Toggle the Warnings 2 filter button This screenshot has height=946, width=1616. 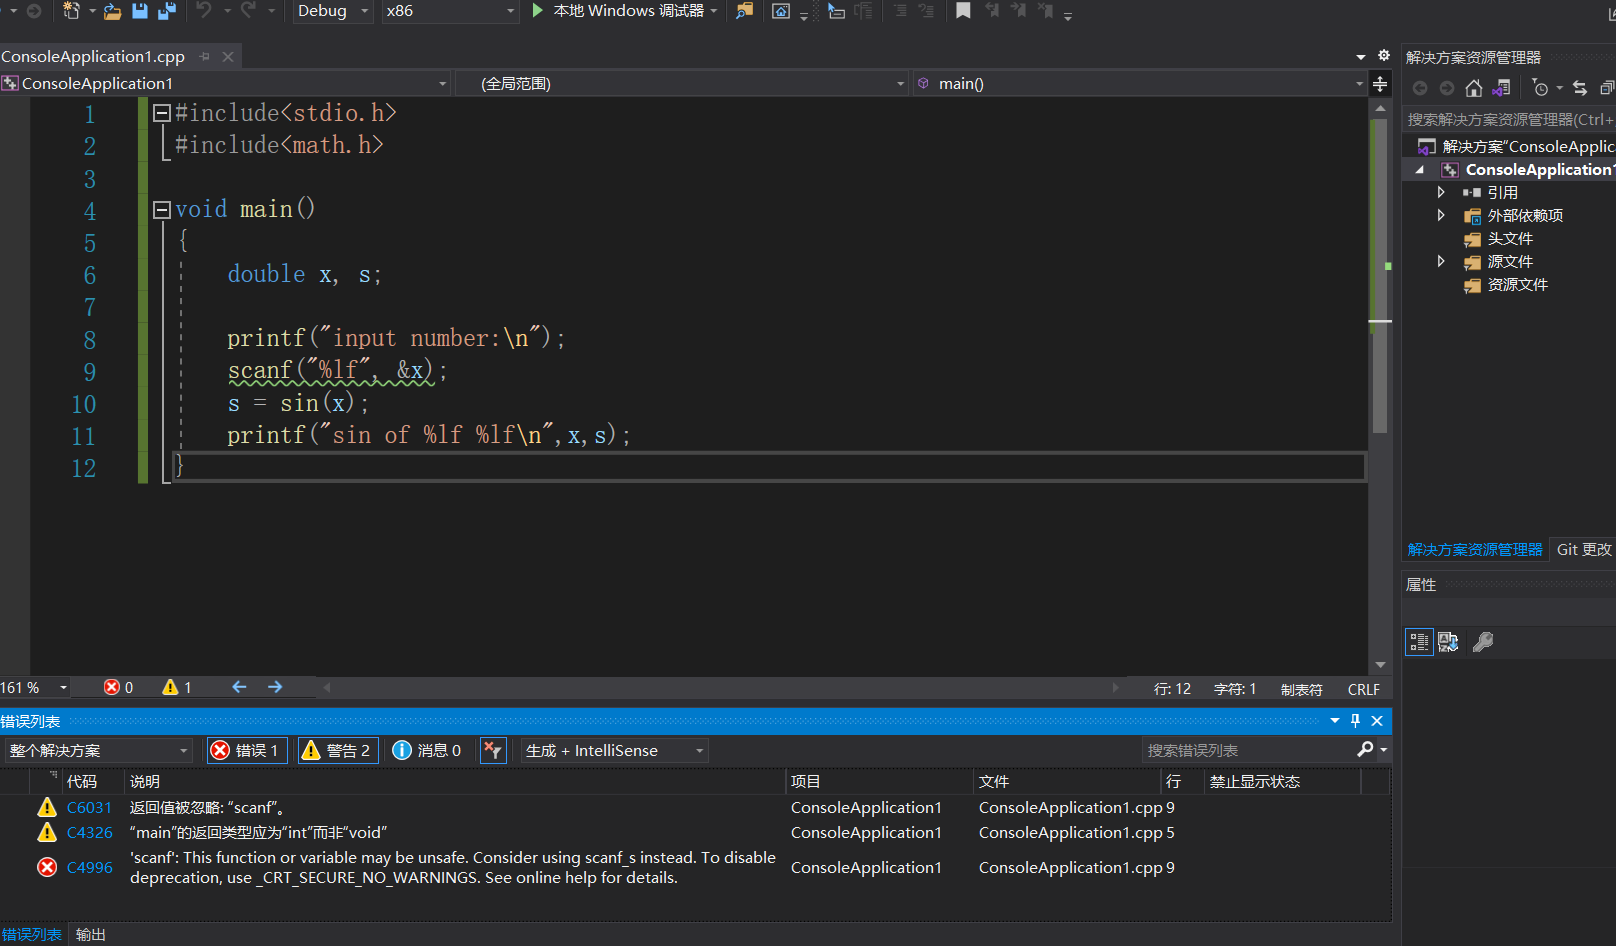pyautogui.click(x=338, y=750)
